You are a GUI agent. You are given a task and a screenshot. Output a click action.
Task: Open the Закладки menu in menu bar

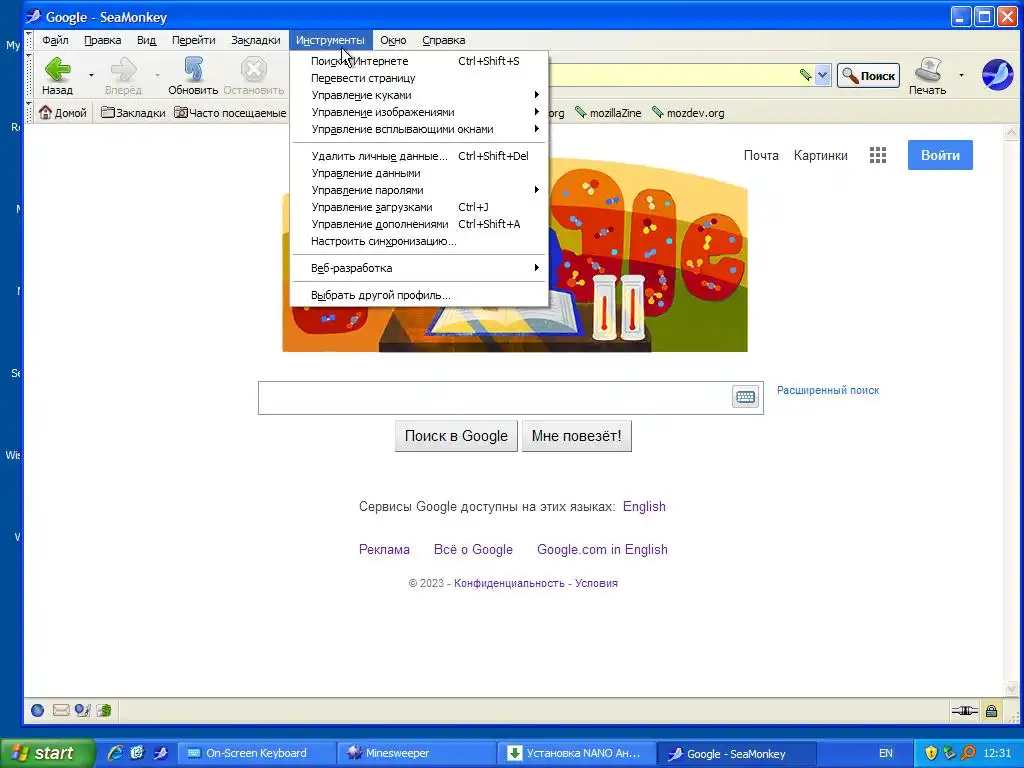255,40
